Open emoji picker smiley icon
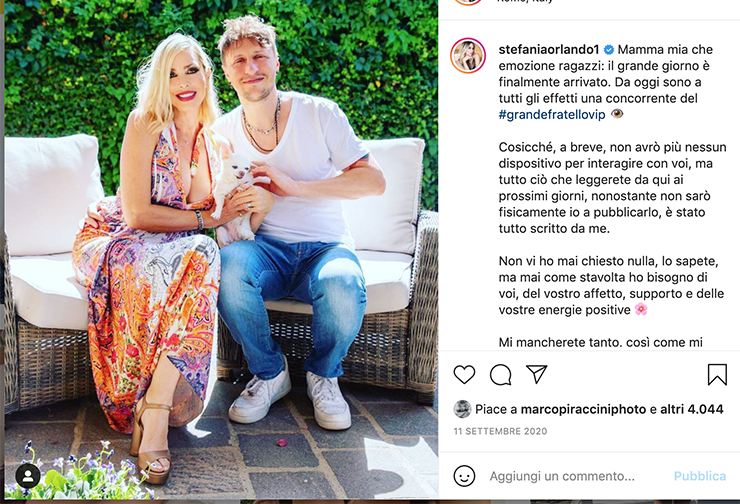The image size is (740, 504). point(464,476)
